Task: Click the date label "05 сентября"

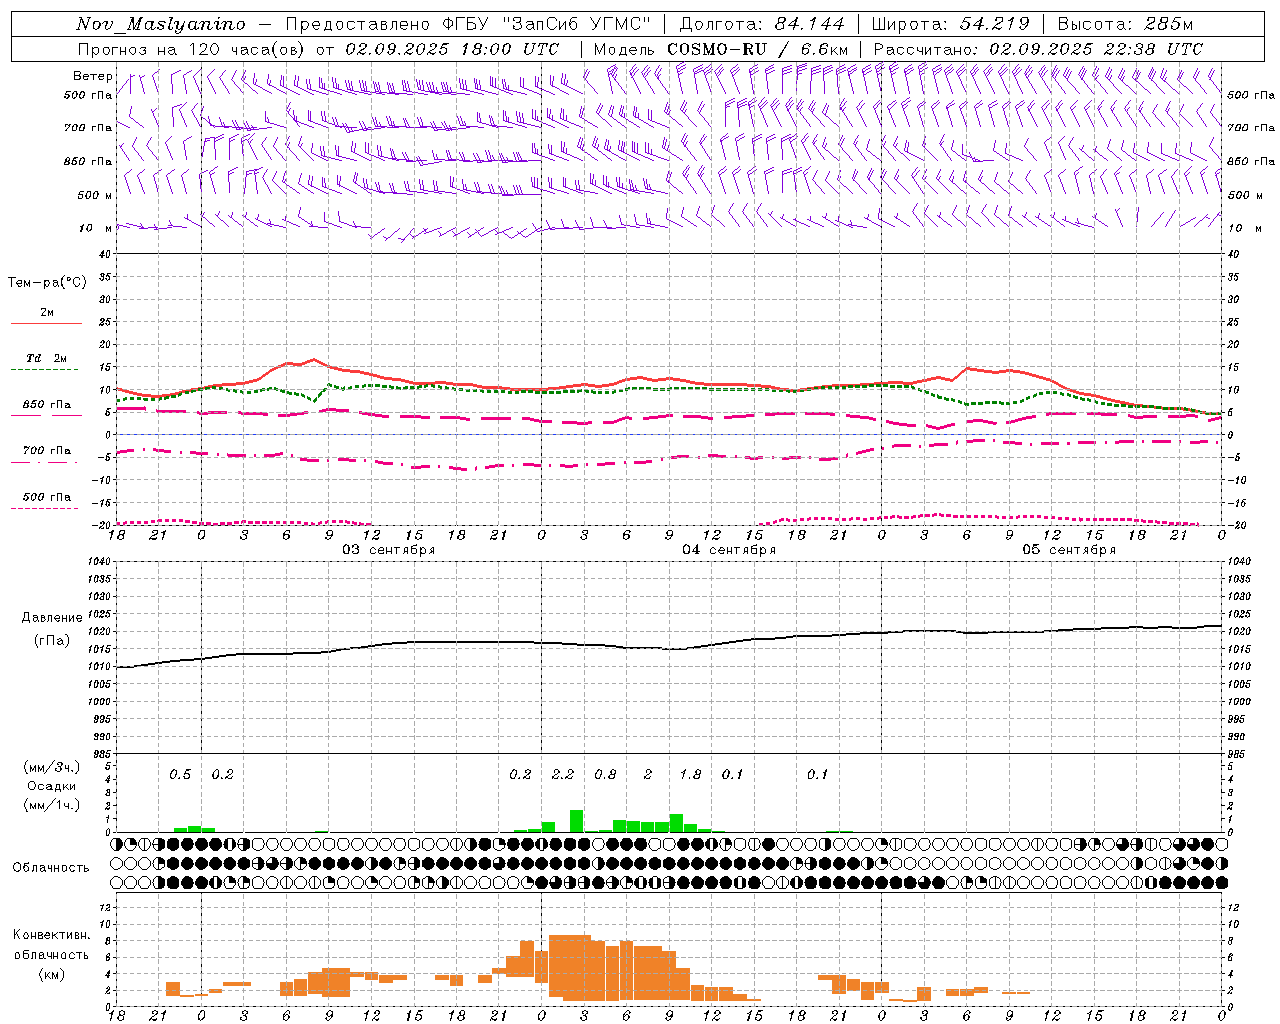Action: (x=1069, y=550)
